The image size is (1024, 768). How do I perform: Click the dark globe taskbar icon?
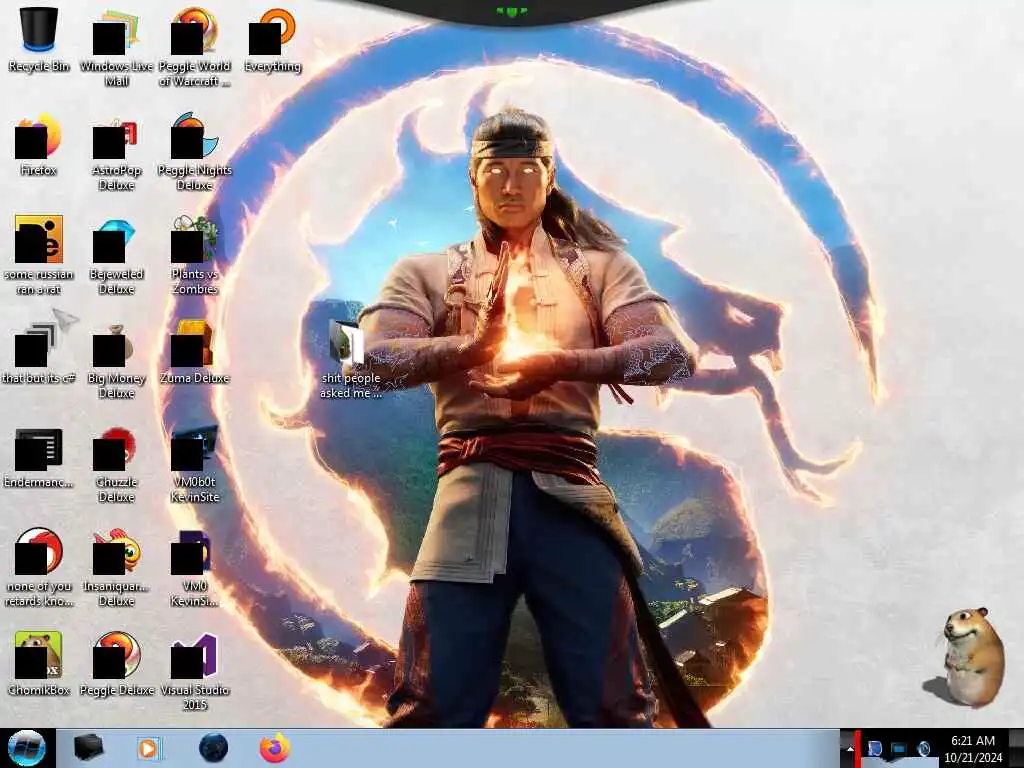coord(213,748)
